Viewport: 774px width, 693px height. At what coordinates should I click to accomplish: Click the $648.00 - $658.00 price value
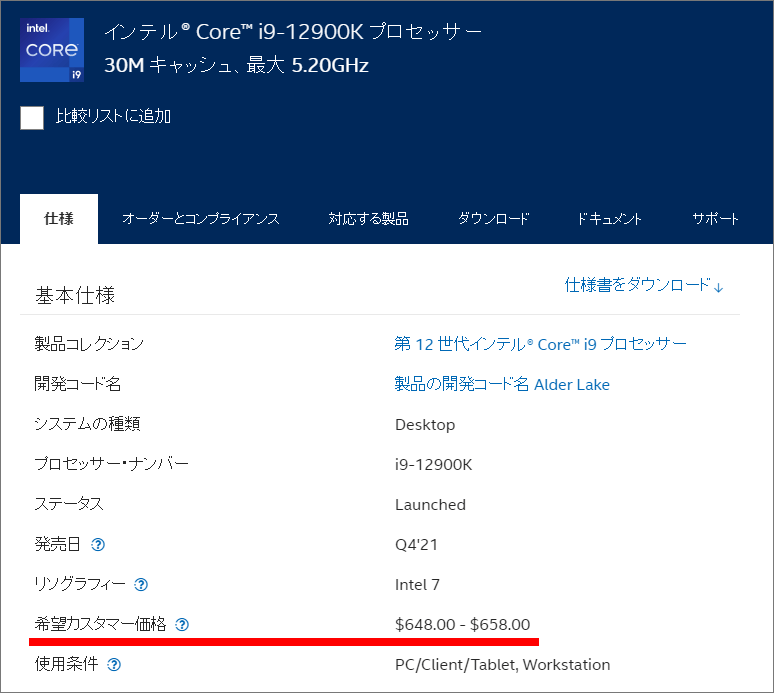click(463, 624)
